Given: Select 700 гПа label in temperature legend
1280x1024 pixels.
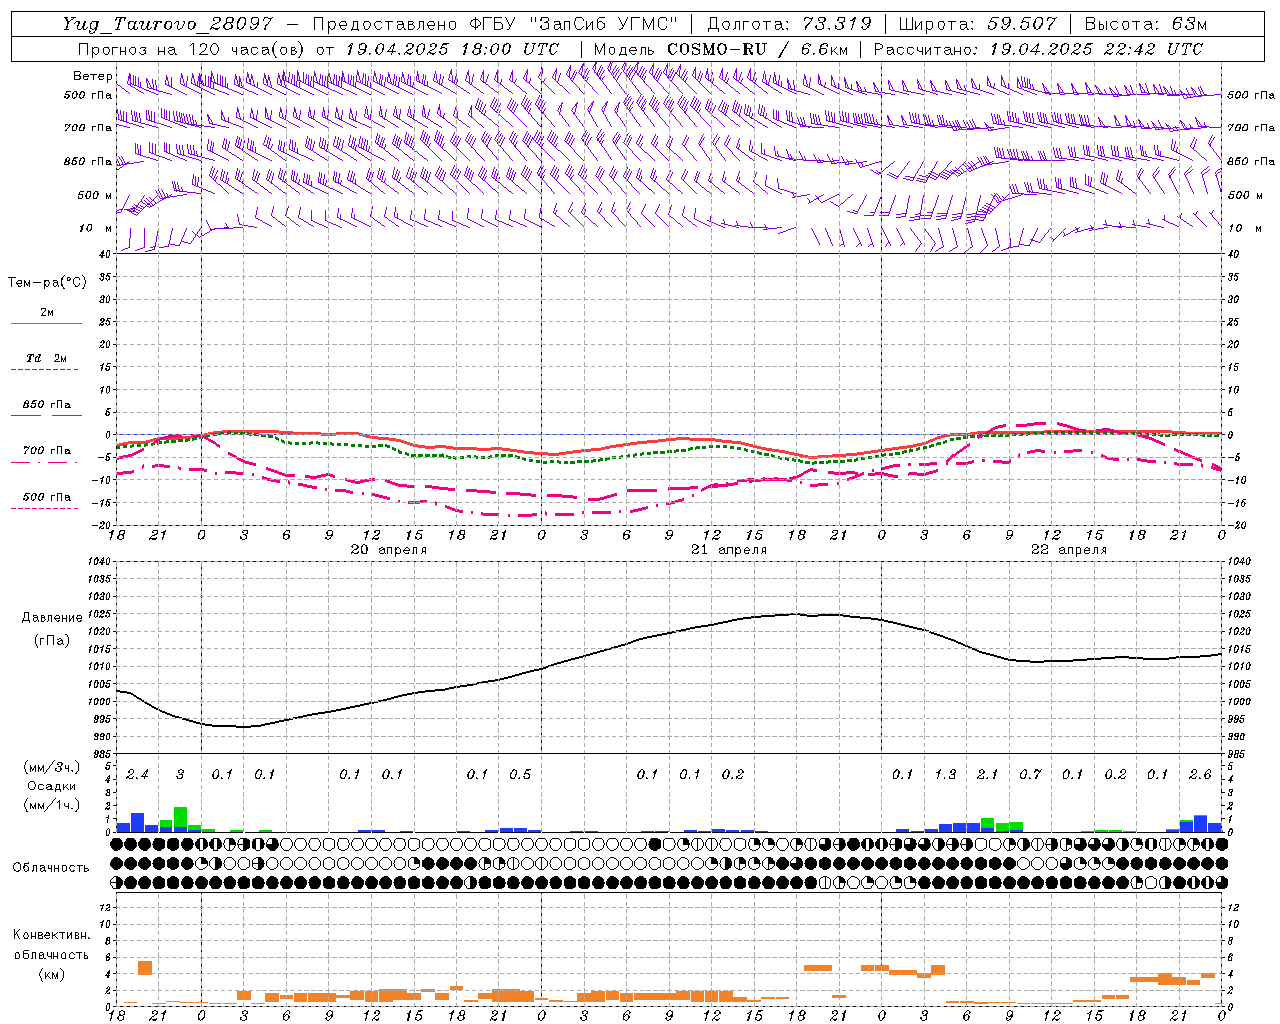Looking at the screenshot, I should pos(47,451).
